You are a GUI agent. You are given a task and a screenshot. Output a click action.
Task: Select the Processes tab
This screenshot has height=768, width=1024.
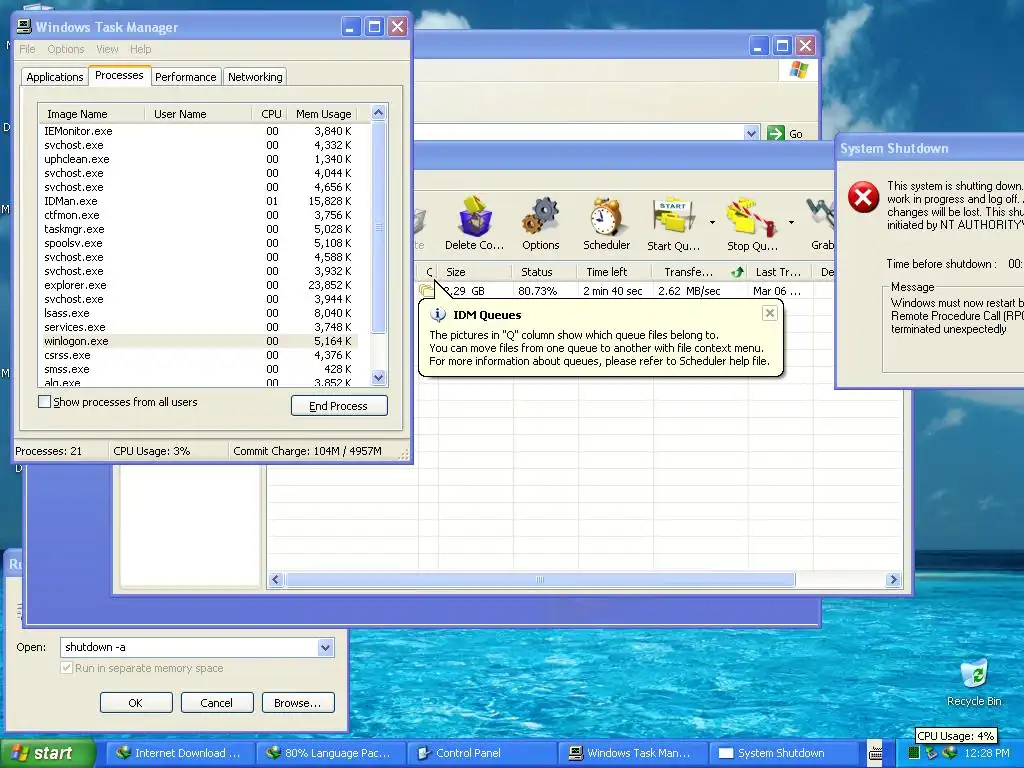pyautogui.click(x=120, y=75)
